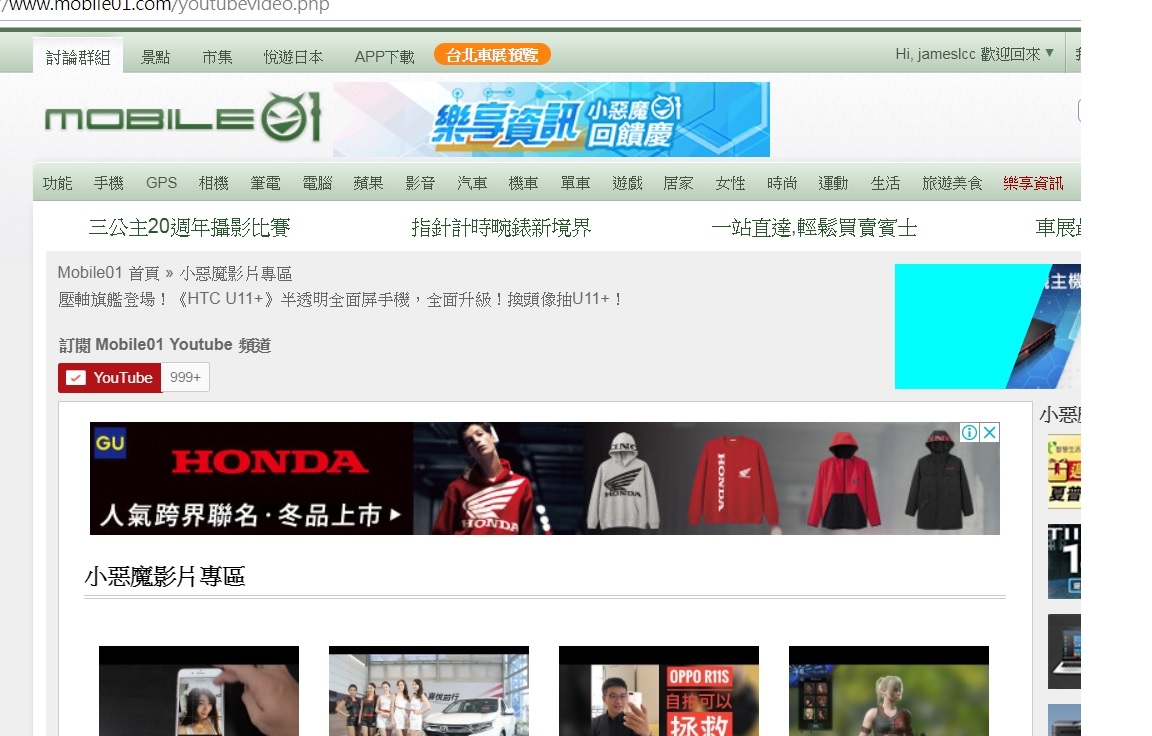
Task: Select the 相機 category
Action: point(214,183)
